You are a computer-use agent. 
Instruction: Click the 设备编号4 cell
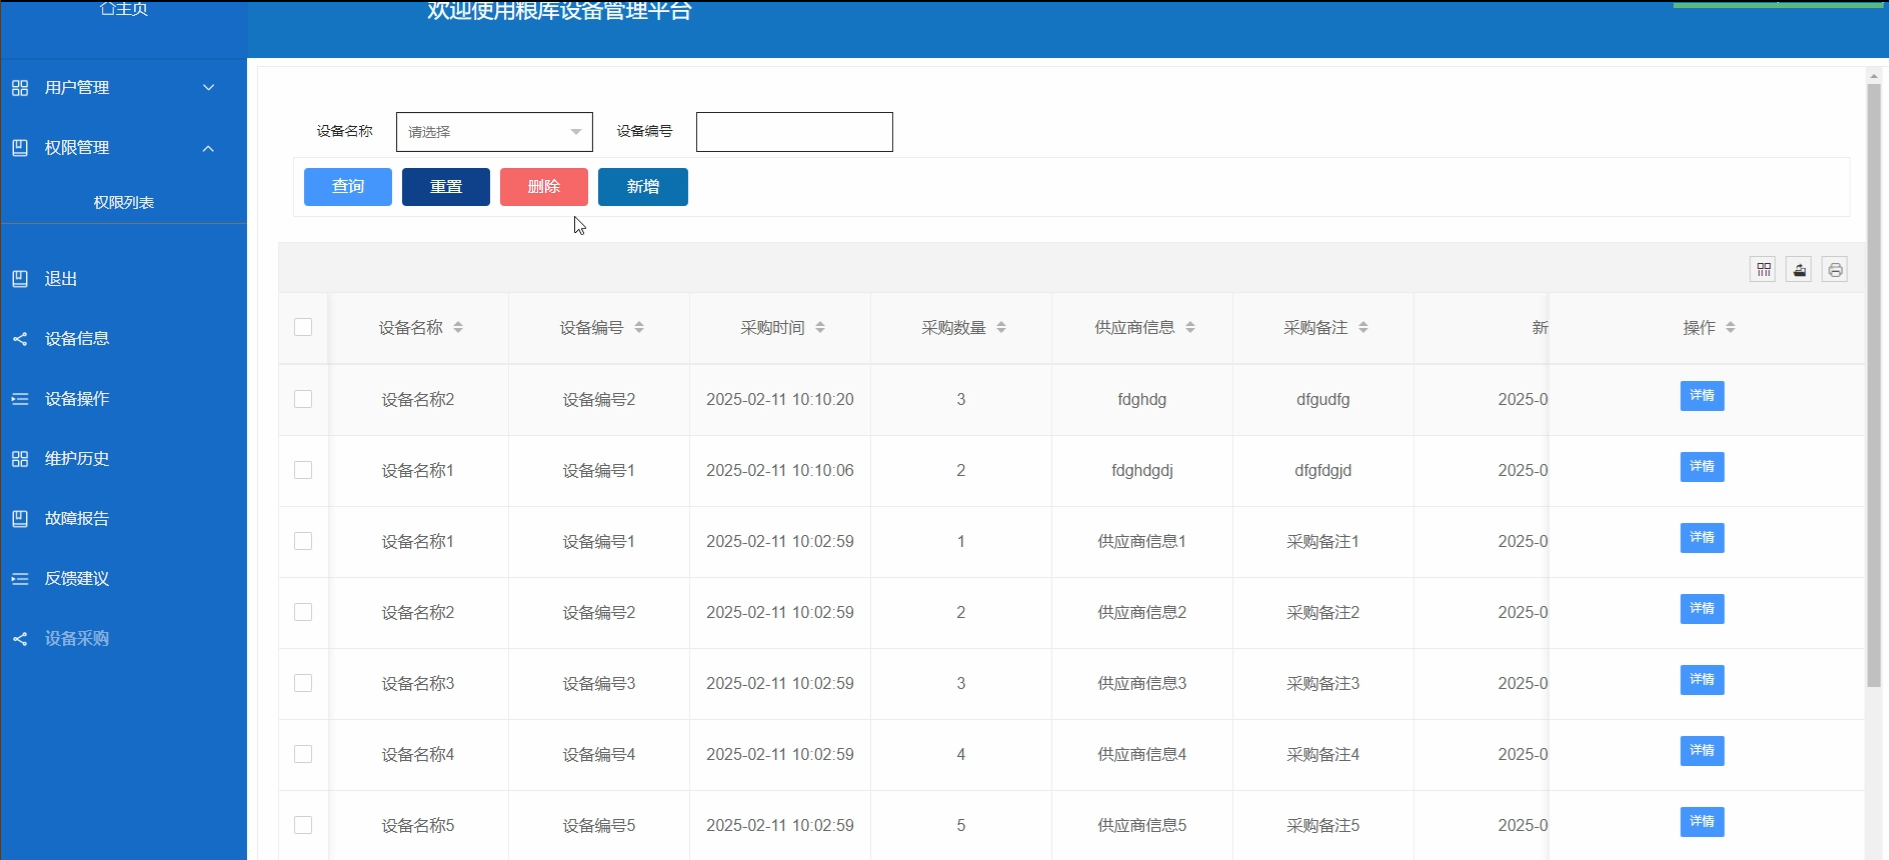[599, 754]
